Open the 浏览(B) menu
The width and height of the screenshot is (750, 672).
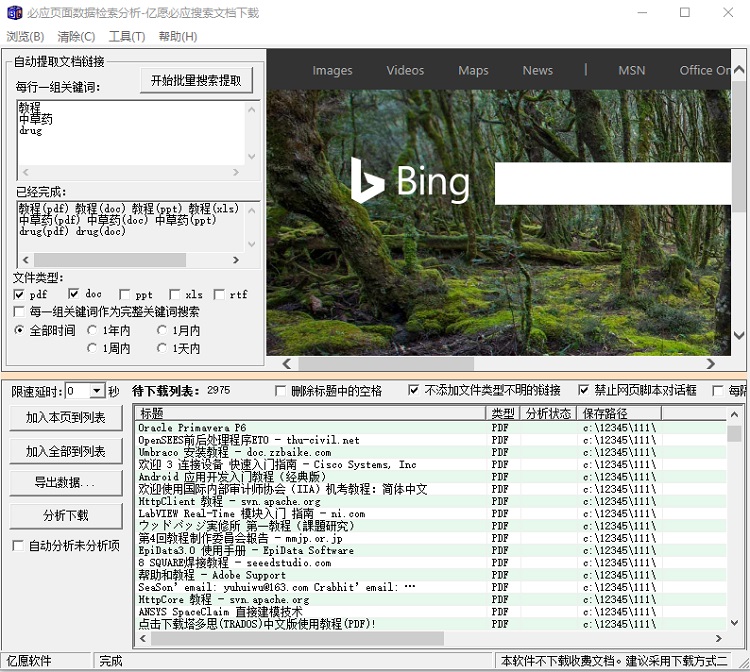click(25, 36)
